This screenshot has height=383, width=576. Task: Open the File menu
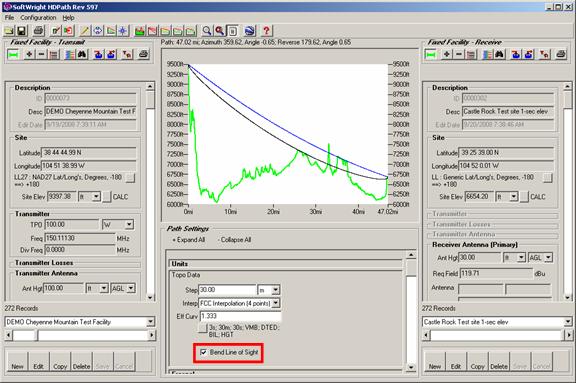(x=9, y=17)
